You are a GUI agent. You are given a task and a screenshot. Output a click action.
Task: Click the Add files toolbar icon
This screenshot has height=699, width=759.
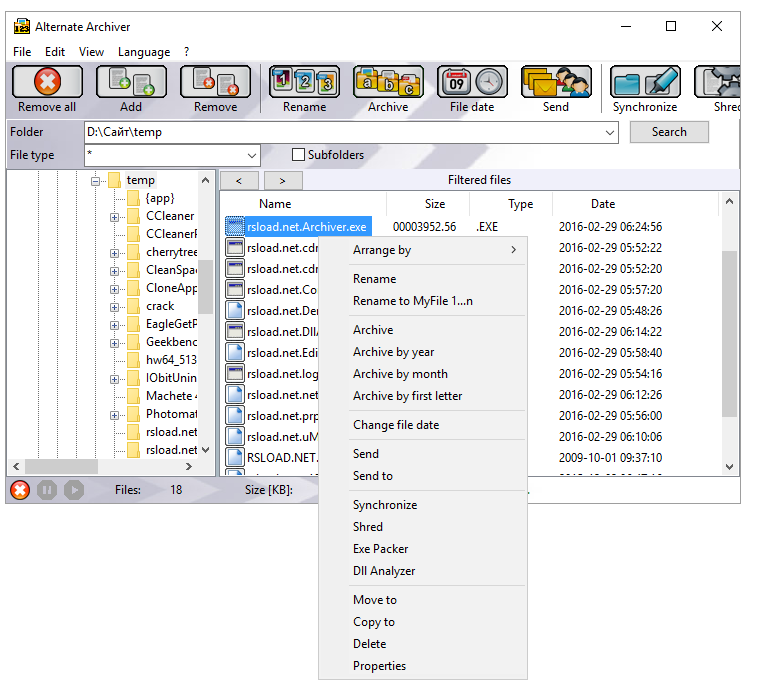131,82
